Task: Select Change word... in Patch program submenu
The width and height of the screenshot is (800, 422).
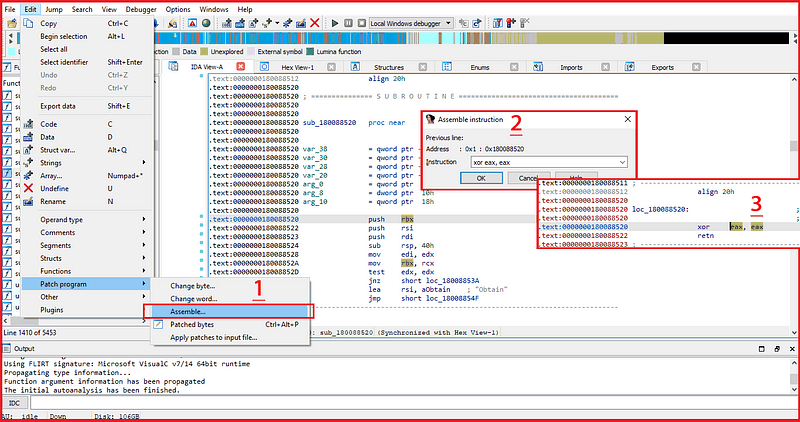Action: coord(230,299)
